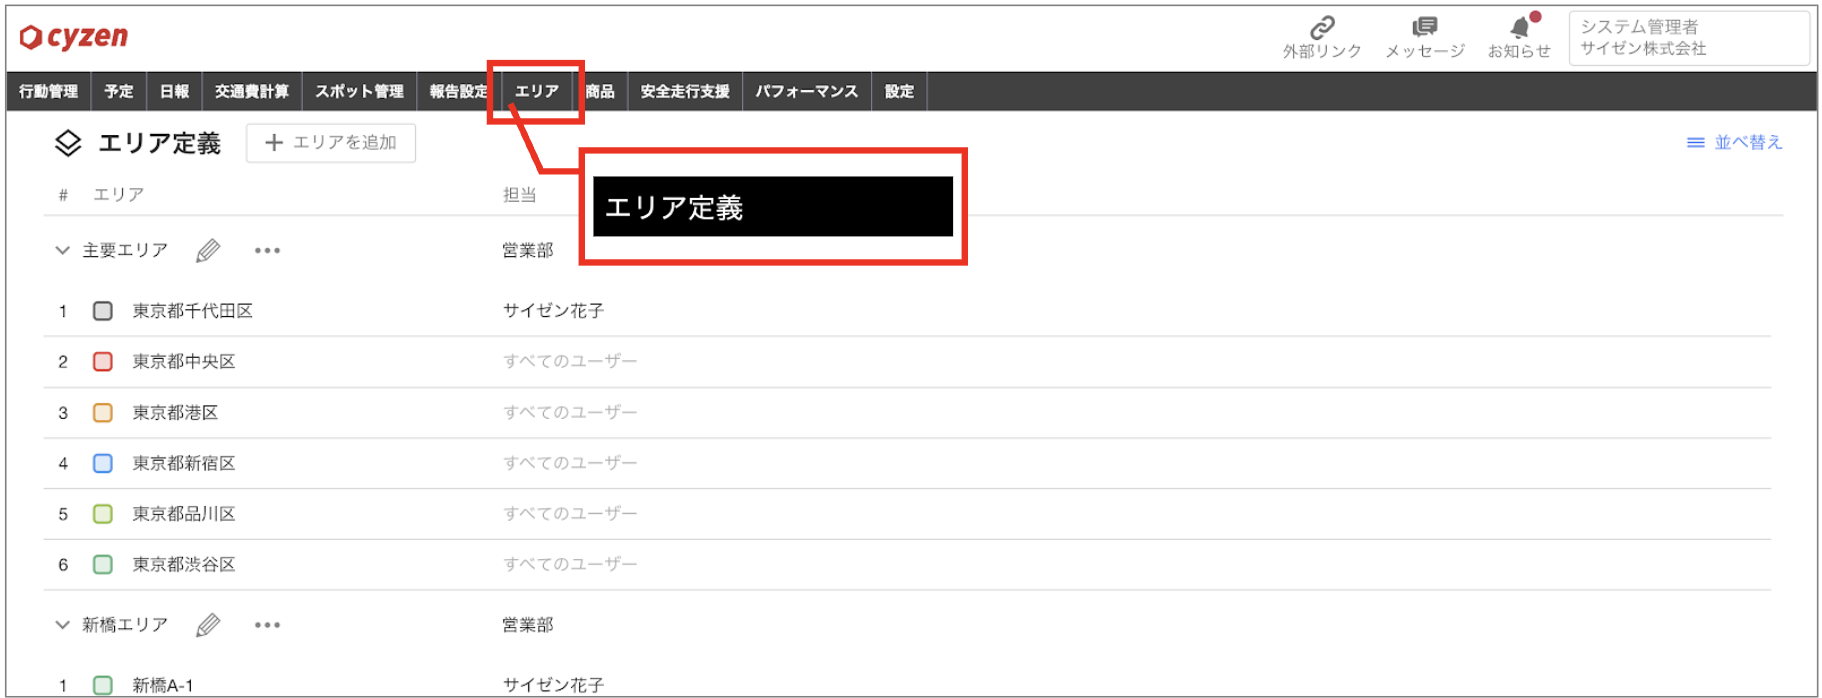Select the 東京都港区 area name

click(x=175, y=412)
